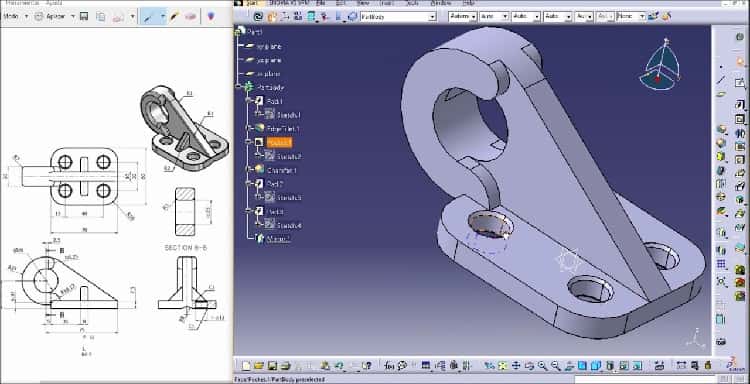Open the formula f(x) tool
This screenshot has width=750, height=384.
(389, 366)
